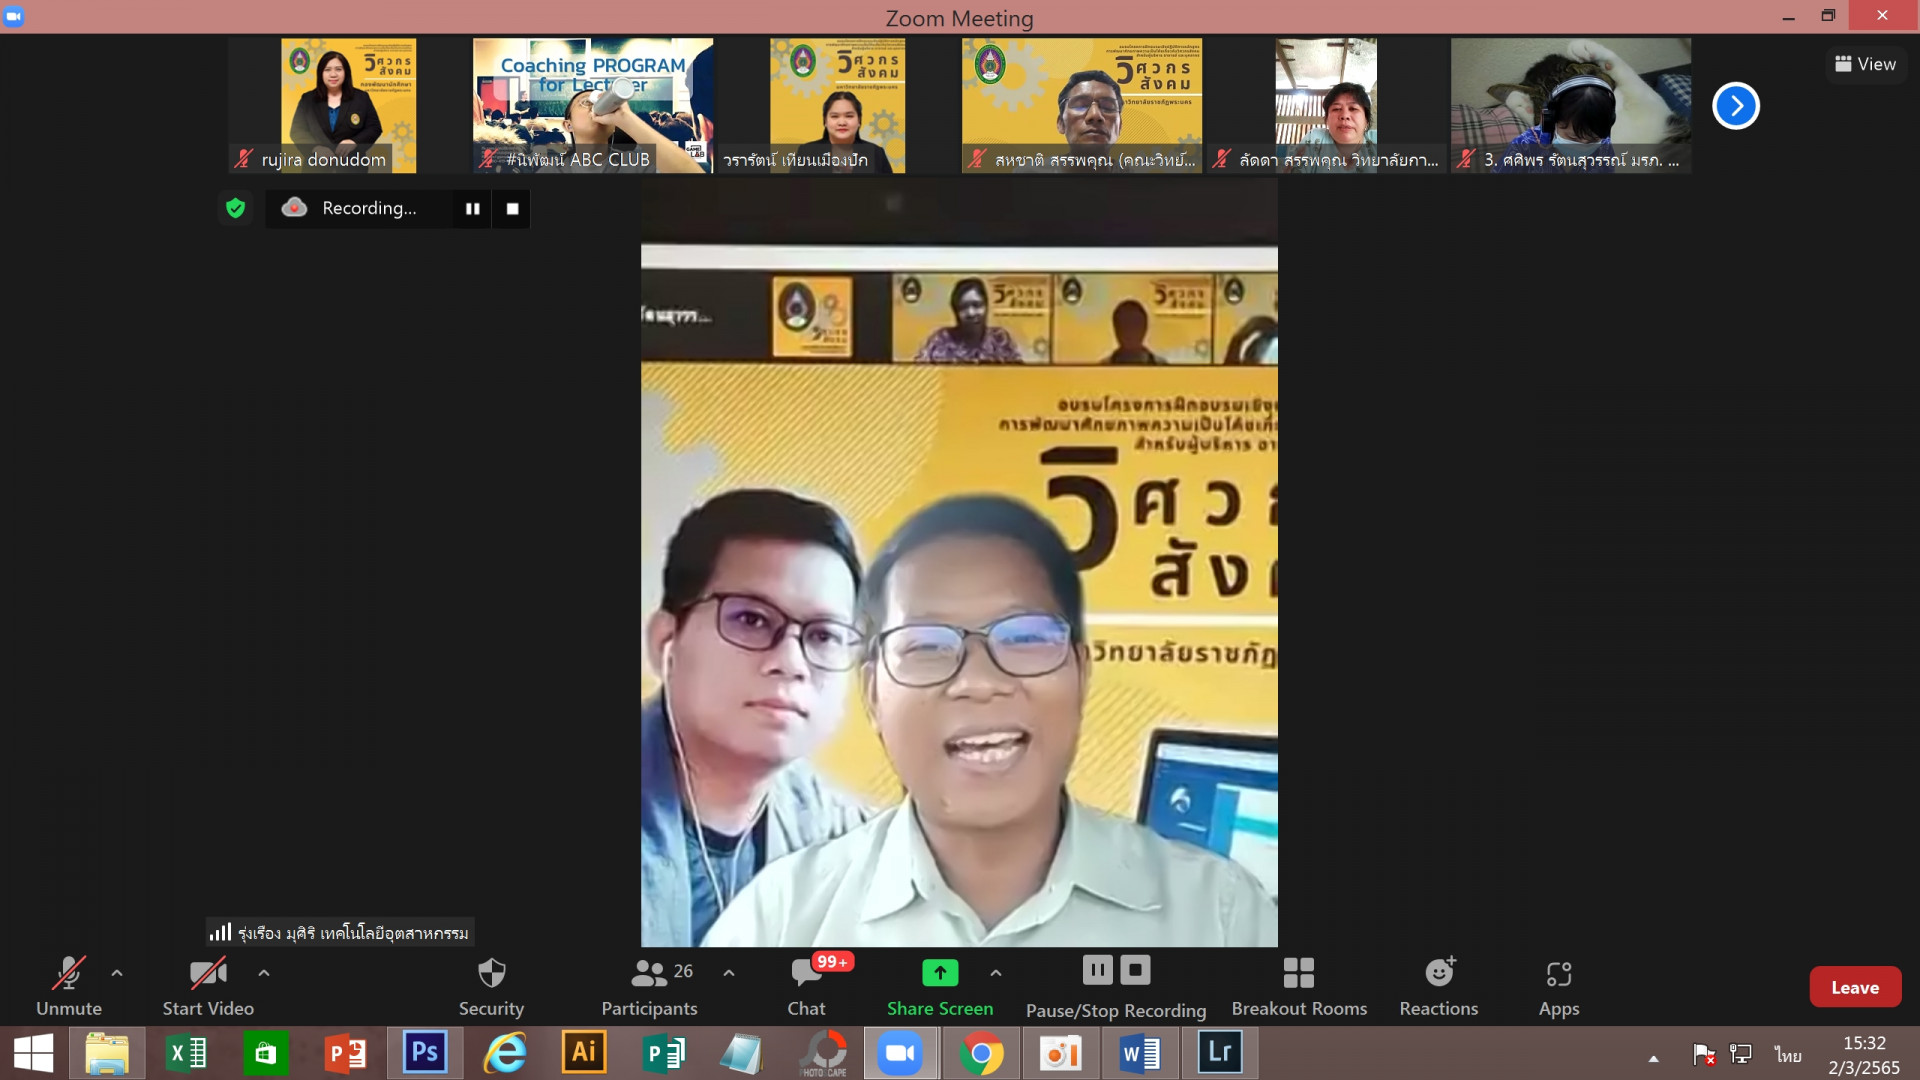Pause recording in top recording indicator

472,208
